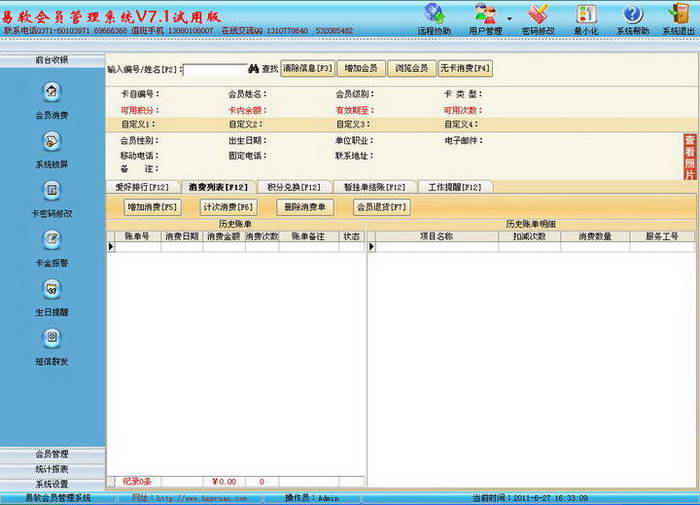Click the 账单号 column header
This screenshot has height=505, width=700.
point(138,236)
